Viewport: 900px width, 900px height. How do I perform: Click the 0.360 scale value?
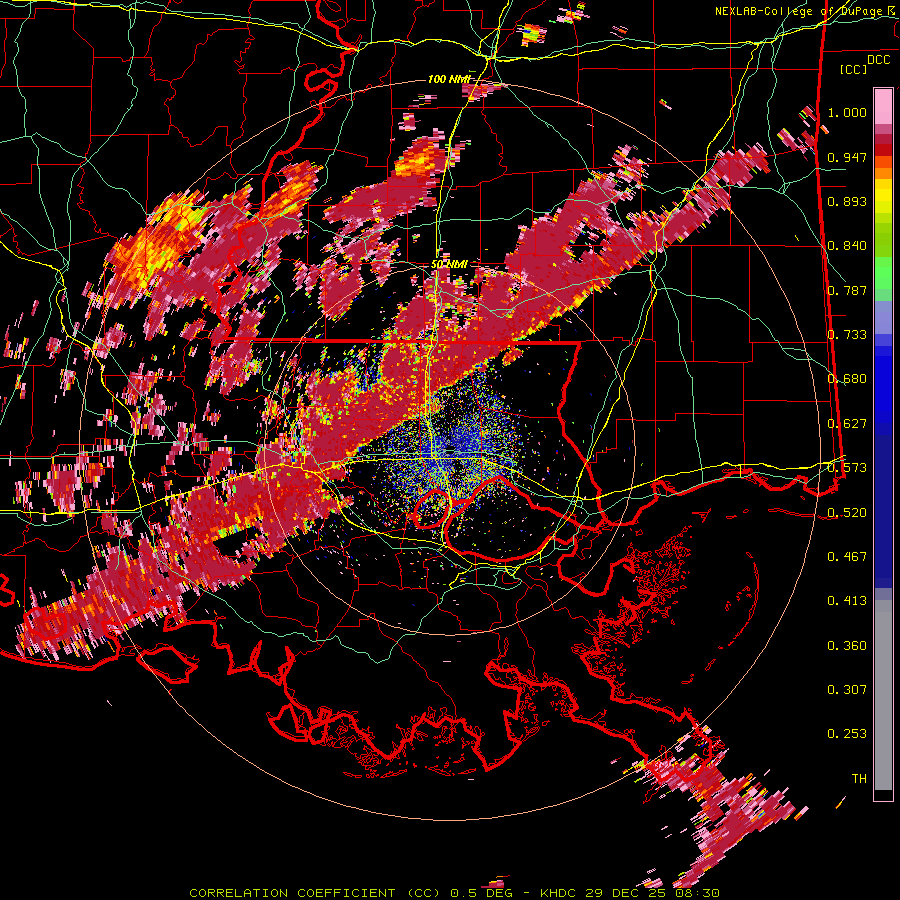(x=847, y=646)
